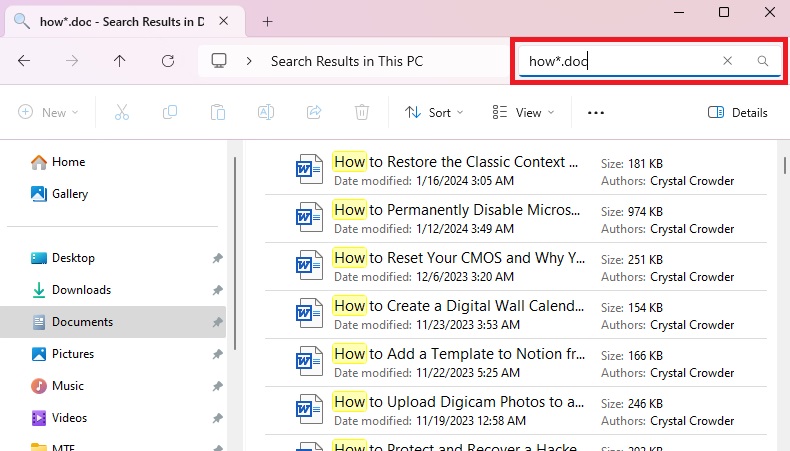
Task: Select 'How to Create a Digital Wall Calend...' file
Action: (516, 314)
